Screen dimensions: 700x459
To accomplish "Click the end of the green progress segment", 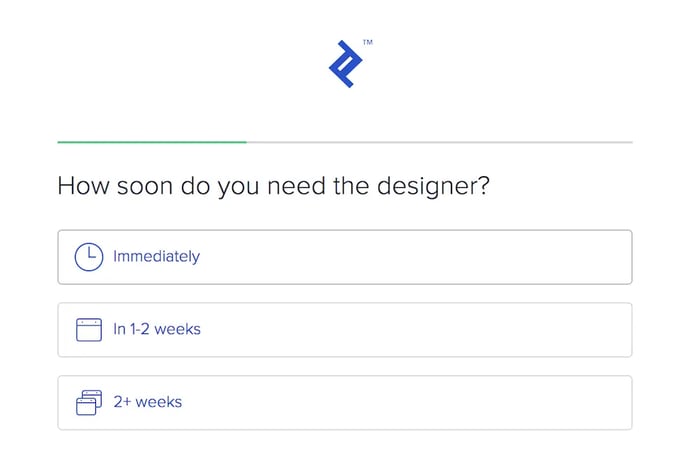I will 244,142.
